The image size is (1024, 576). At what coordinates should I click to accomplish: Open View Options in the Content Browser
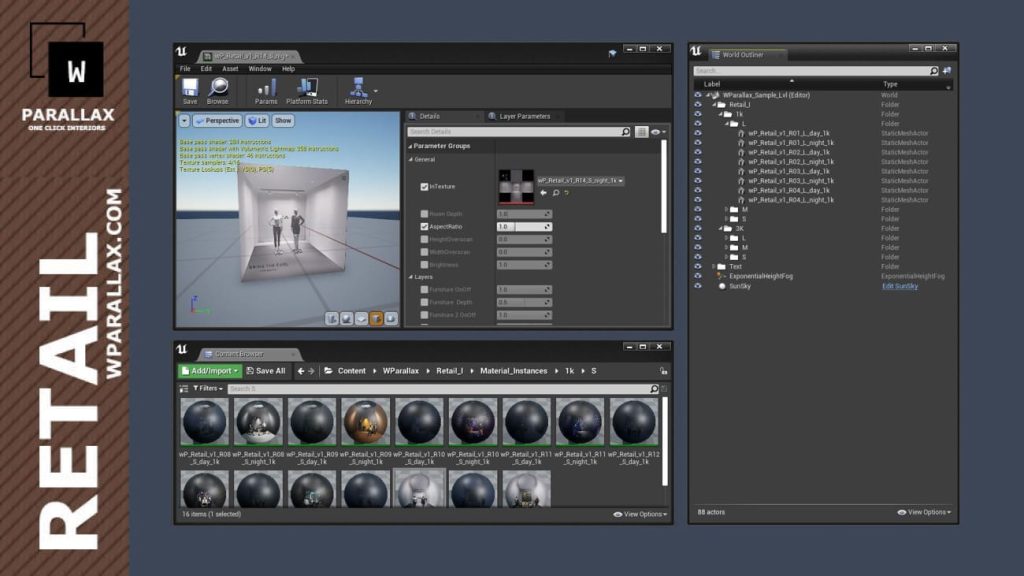[640, 515]
